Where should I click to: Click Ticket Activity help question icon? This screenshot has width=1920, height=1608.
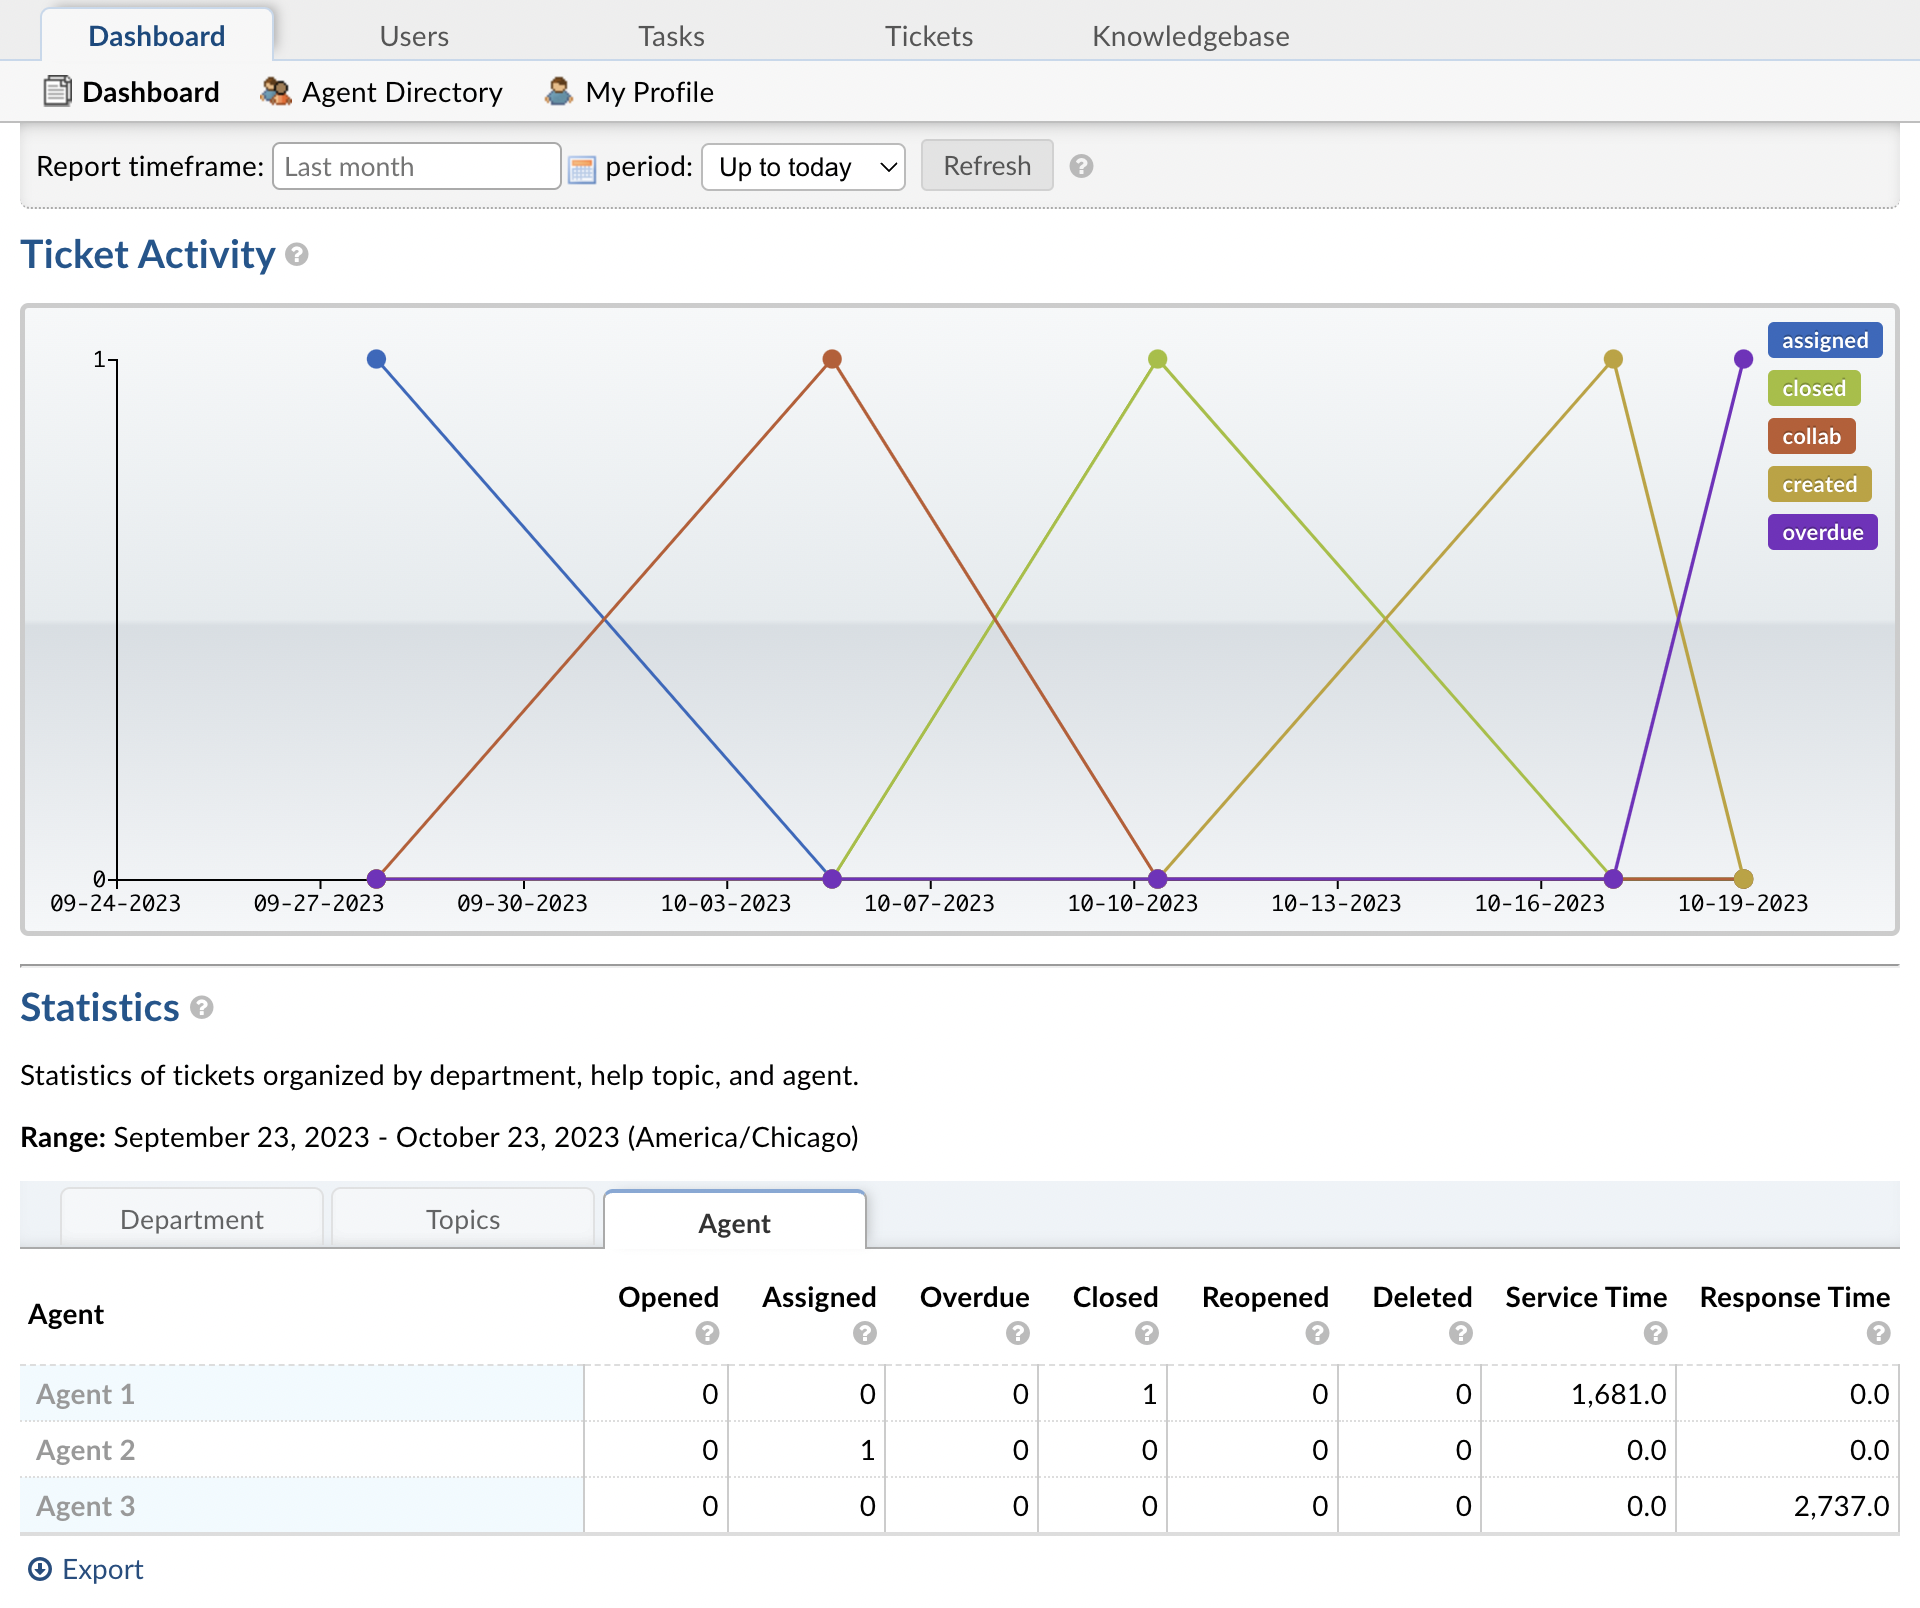click(297, 255)
